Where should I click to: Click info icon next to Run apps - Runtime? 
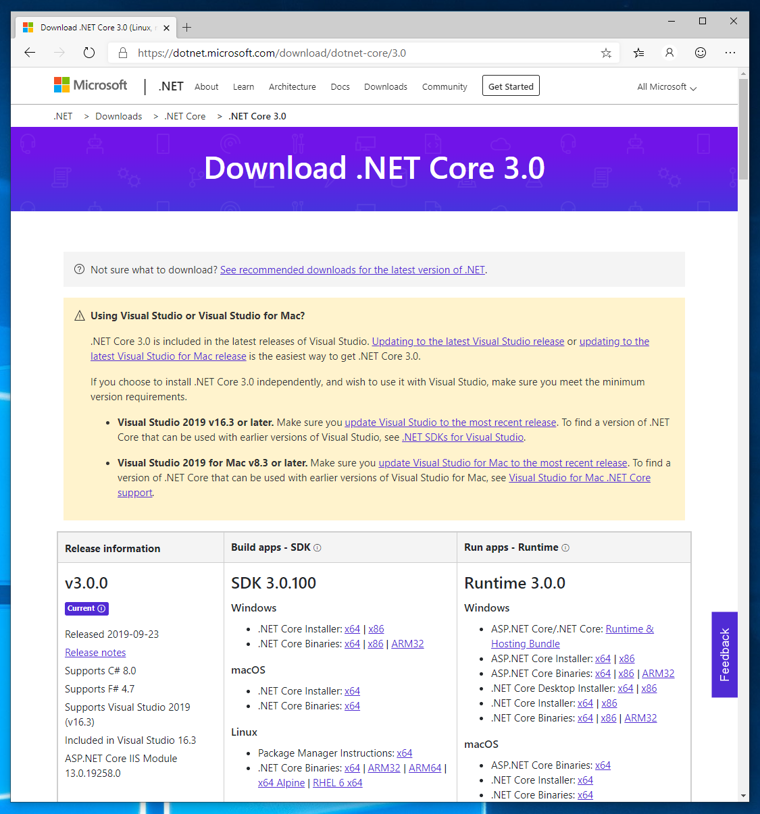565,548
